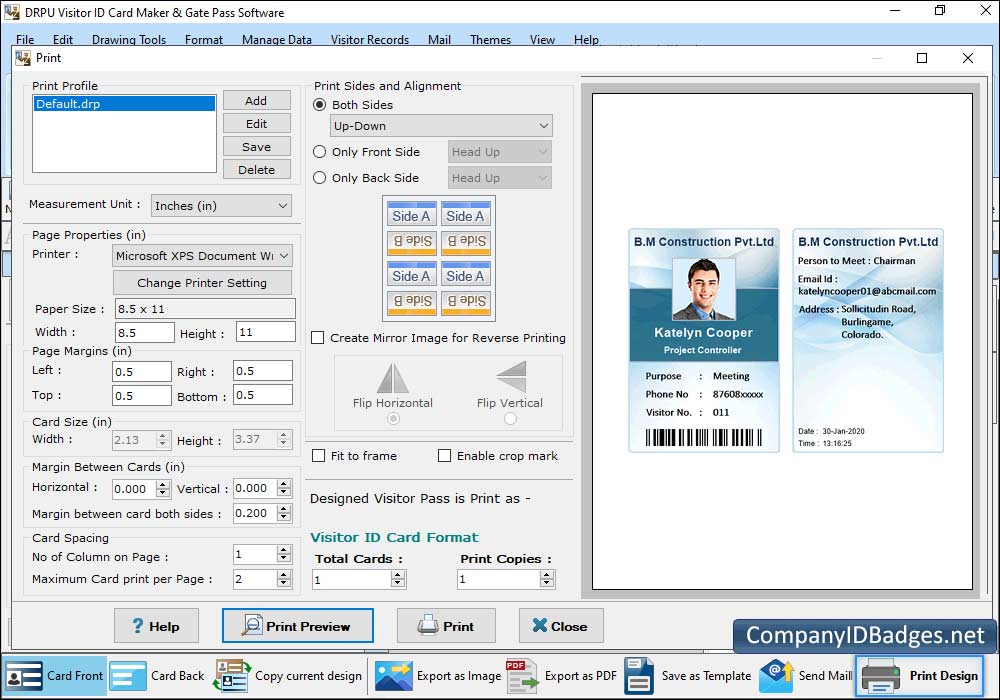Image resolution: width=1000 pixels, height=700 pixels.
Task: Click the back ID card preview thumbnail
Action: [868, 340]
